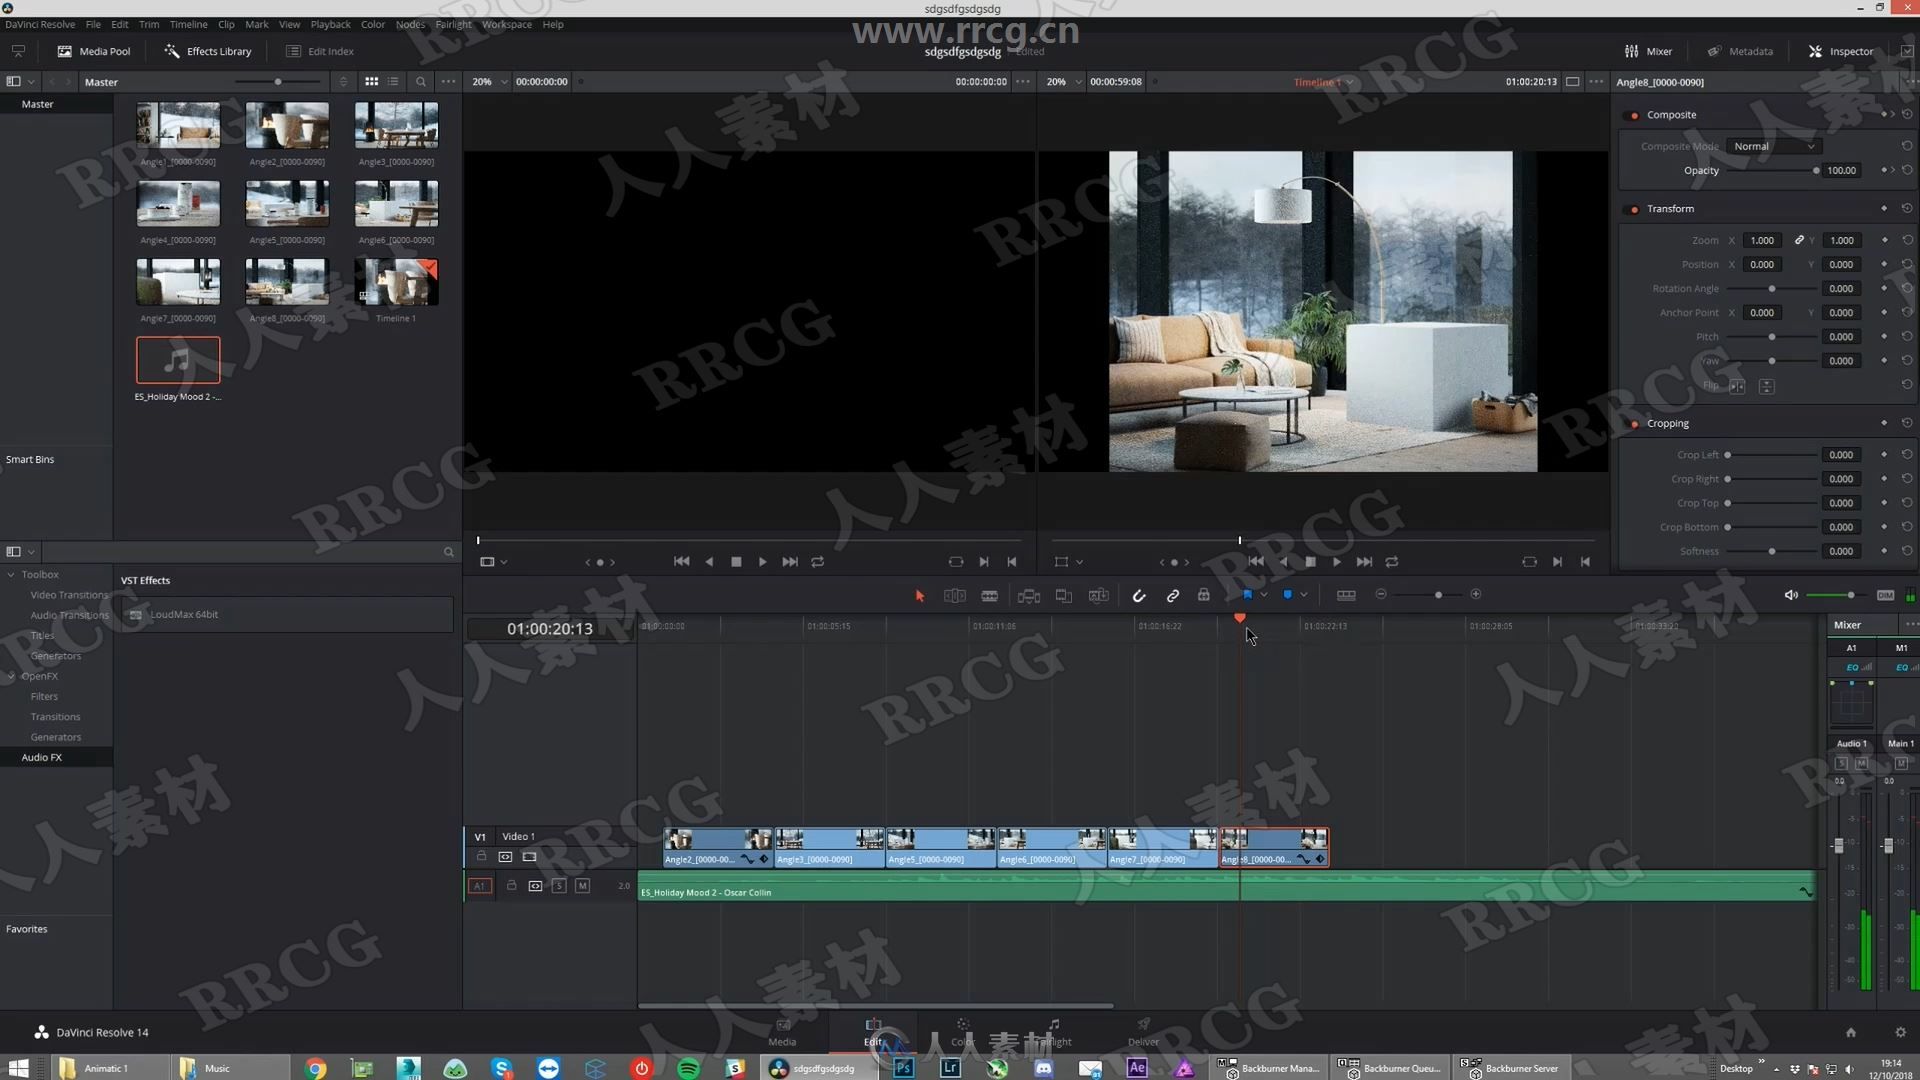Click the Replace Clip icon
This screenshot has width=1920, height=1080.
click(1098, 596)
